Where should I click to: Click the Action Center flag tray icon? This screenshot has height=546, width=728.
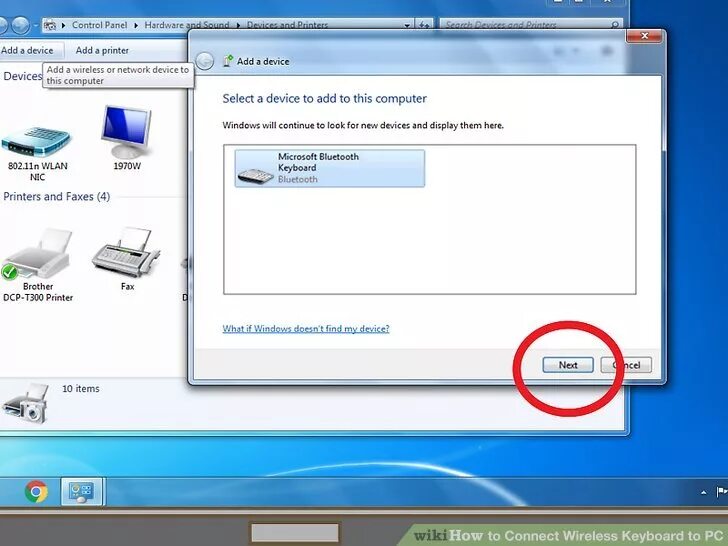pyautogui.click(x=722, y=491)
